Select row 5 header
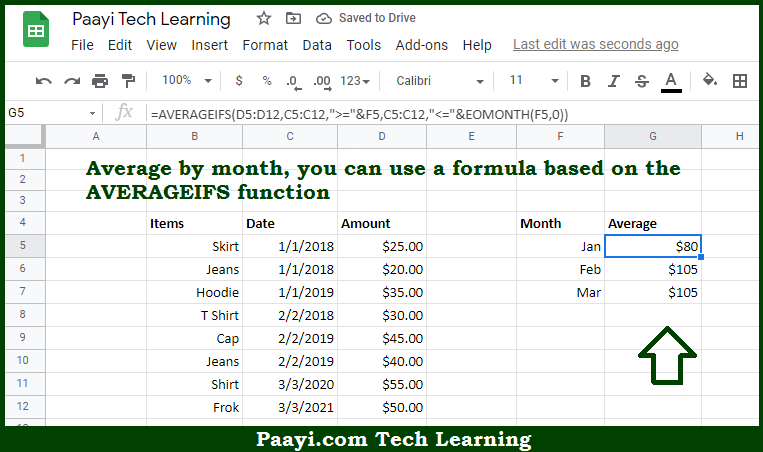This screenshot has width=763, height=452. (x=23, y=245)
